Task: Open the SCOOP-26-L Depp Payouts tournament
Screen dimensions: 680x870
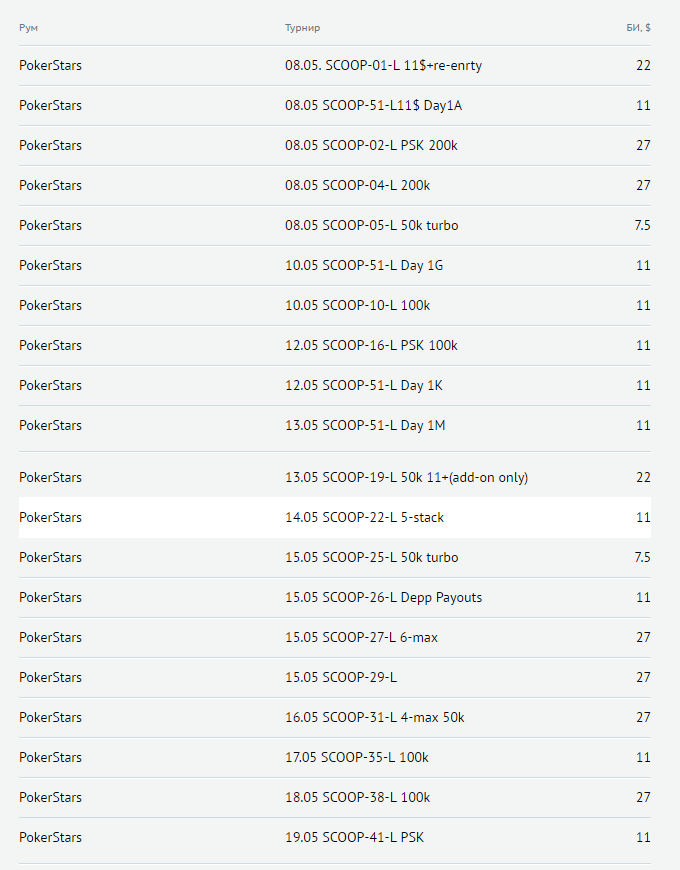Action: point(383,598)
